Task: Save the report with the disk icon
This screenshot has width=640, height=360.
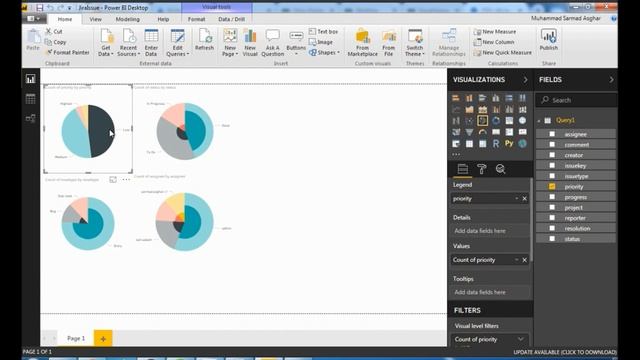Action: pyautogui.click(x=40, y=8)
